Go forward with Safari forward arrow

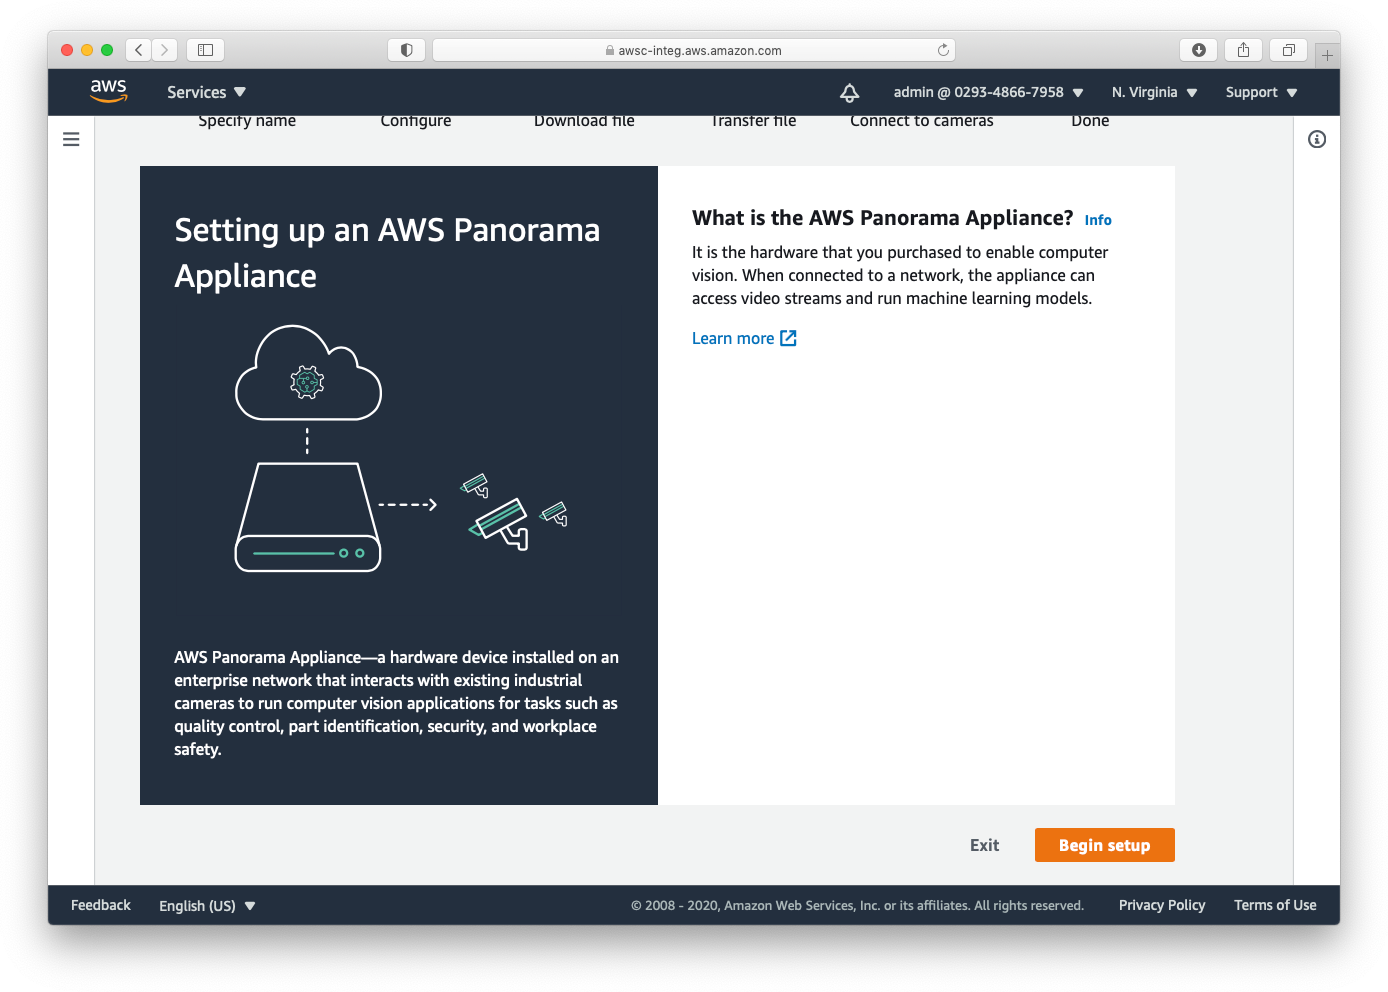[165, 50]
